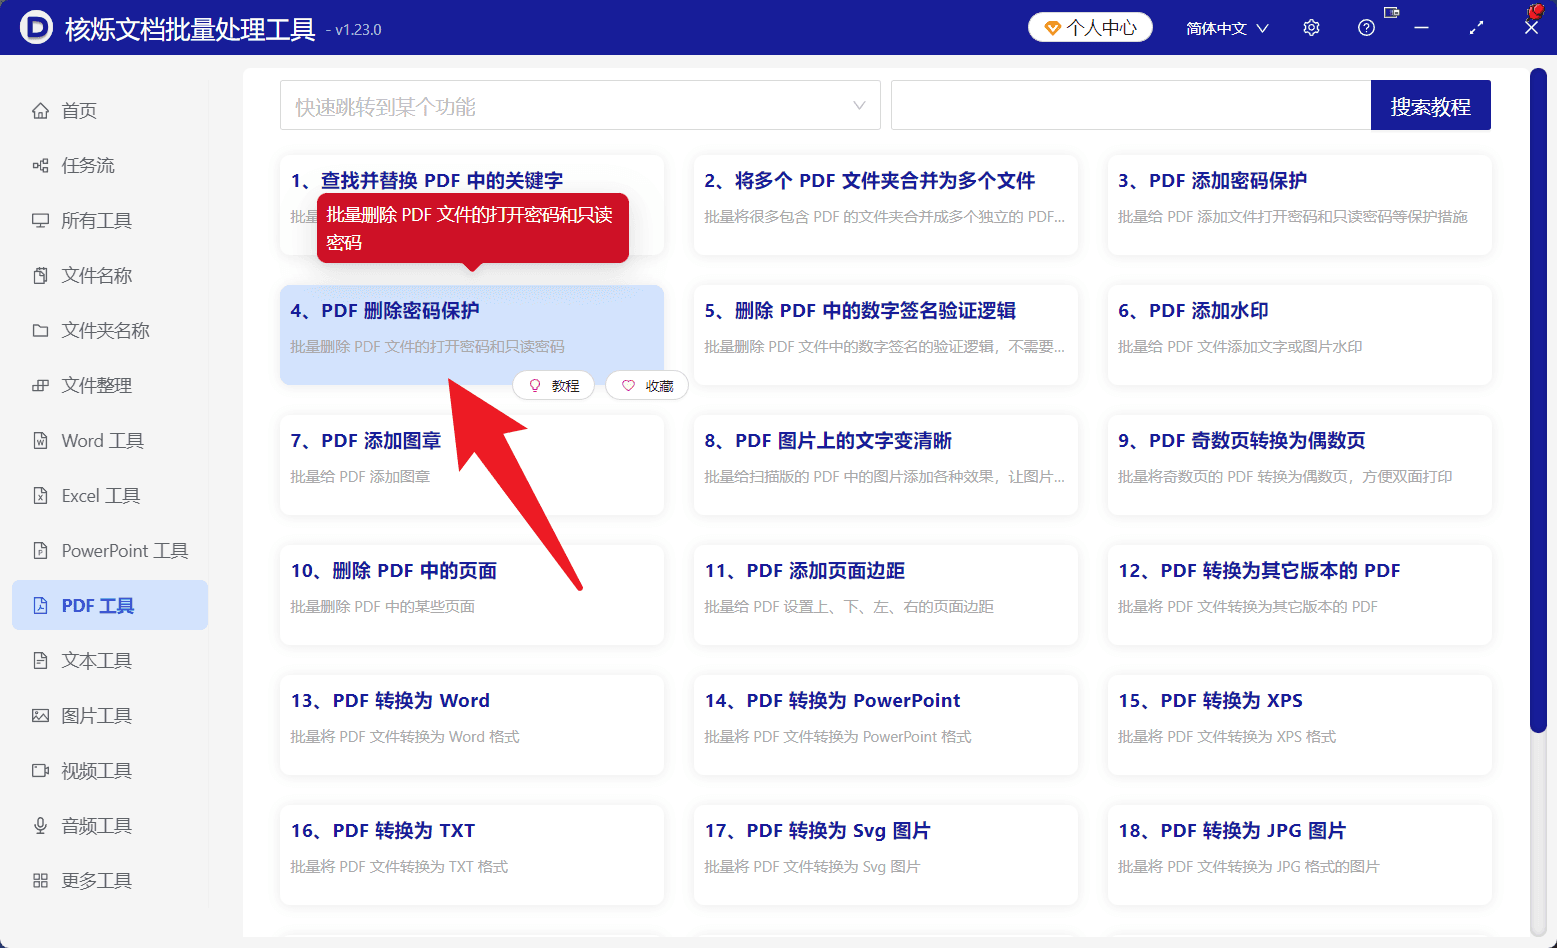The height and width of the screenshot is (948, 1557).
Task: Open tool 5 删除 PDF 中的数字签名验证逻辑
Action: (x=886, y=335)
